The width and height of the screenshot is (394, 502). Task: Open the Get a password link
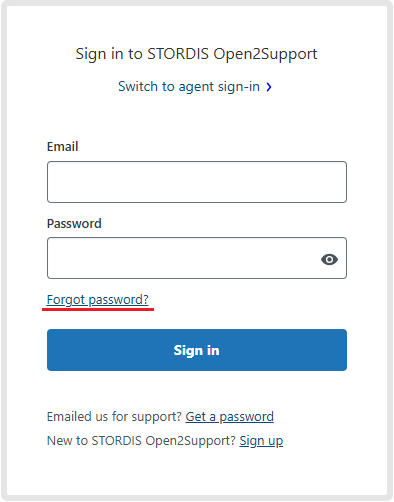pos(229,417)
